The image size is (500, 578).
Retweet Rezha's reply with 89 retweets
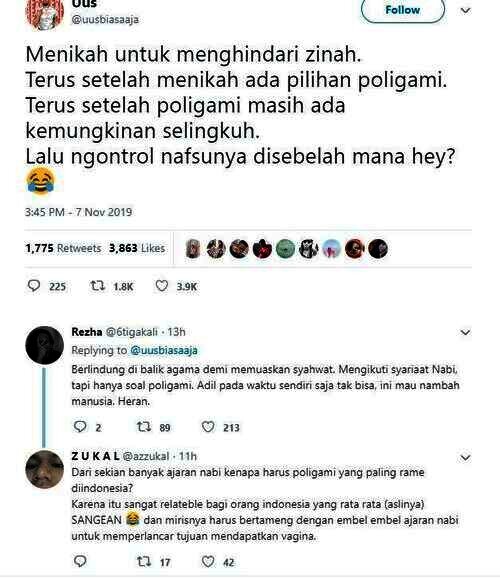click(x=144, y=427)
